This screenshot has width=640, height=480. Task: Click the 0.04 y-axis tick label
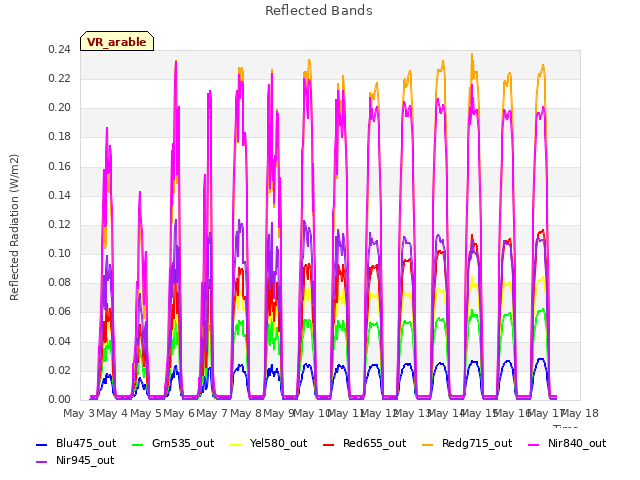pos(60,341)
